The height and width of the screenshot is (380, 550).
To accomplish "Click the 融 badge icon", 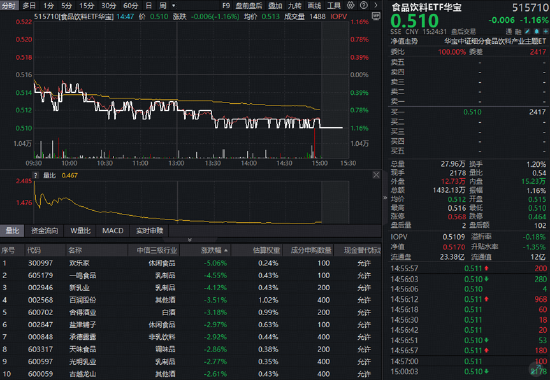I will pyautogui.click(x=518, y=31).
